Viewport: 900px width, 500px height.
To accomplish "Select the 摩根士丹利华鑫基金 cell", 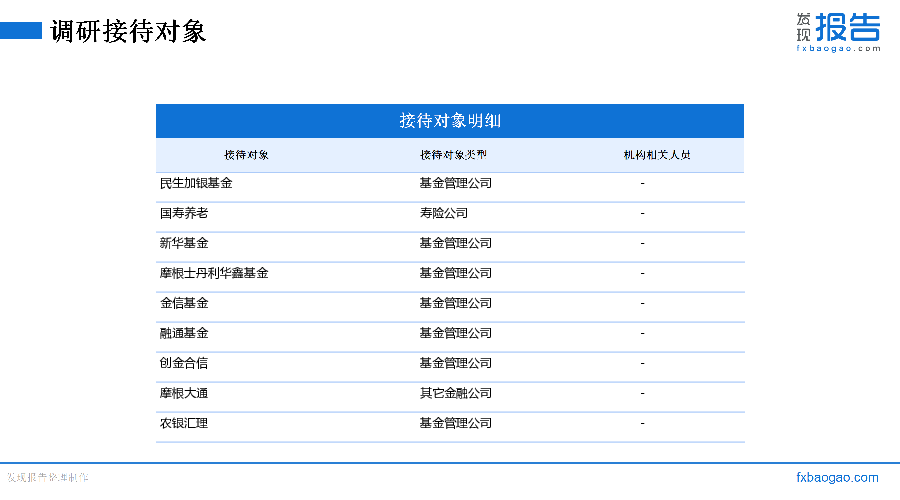I will (214, 273).
